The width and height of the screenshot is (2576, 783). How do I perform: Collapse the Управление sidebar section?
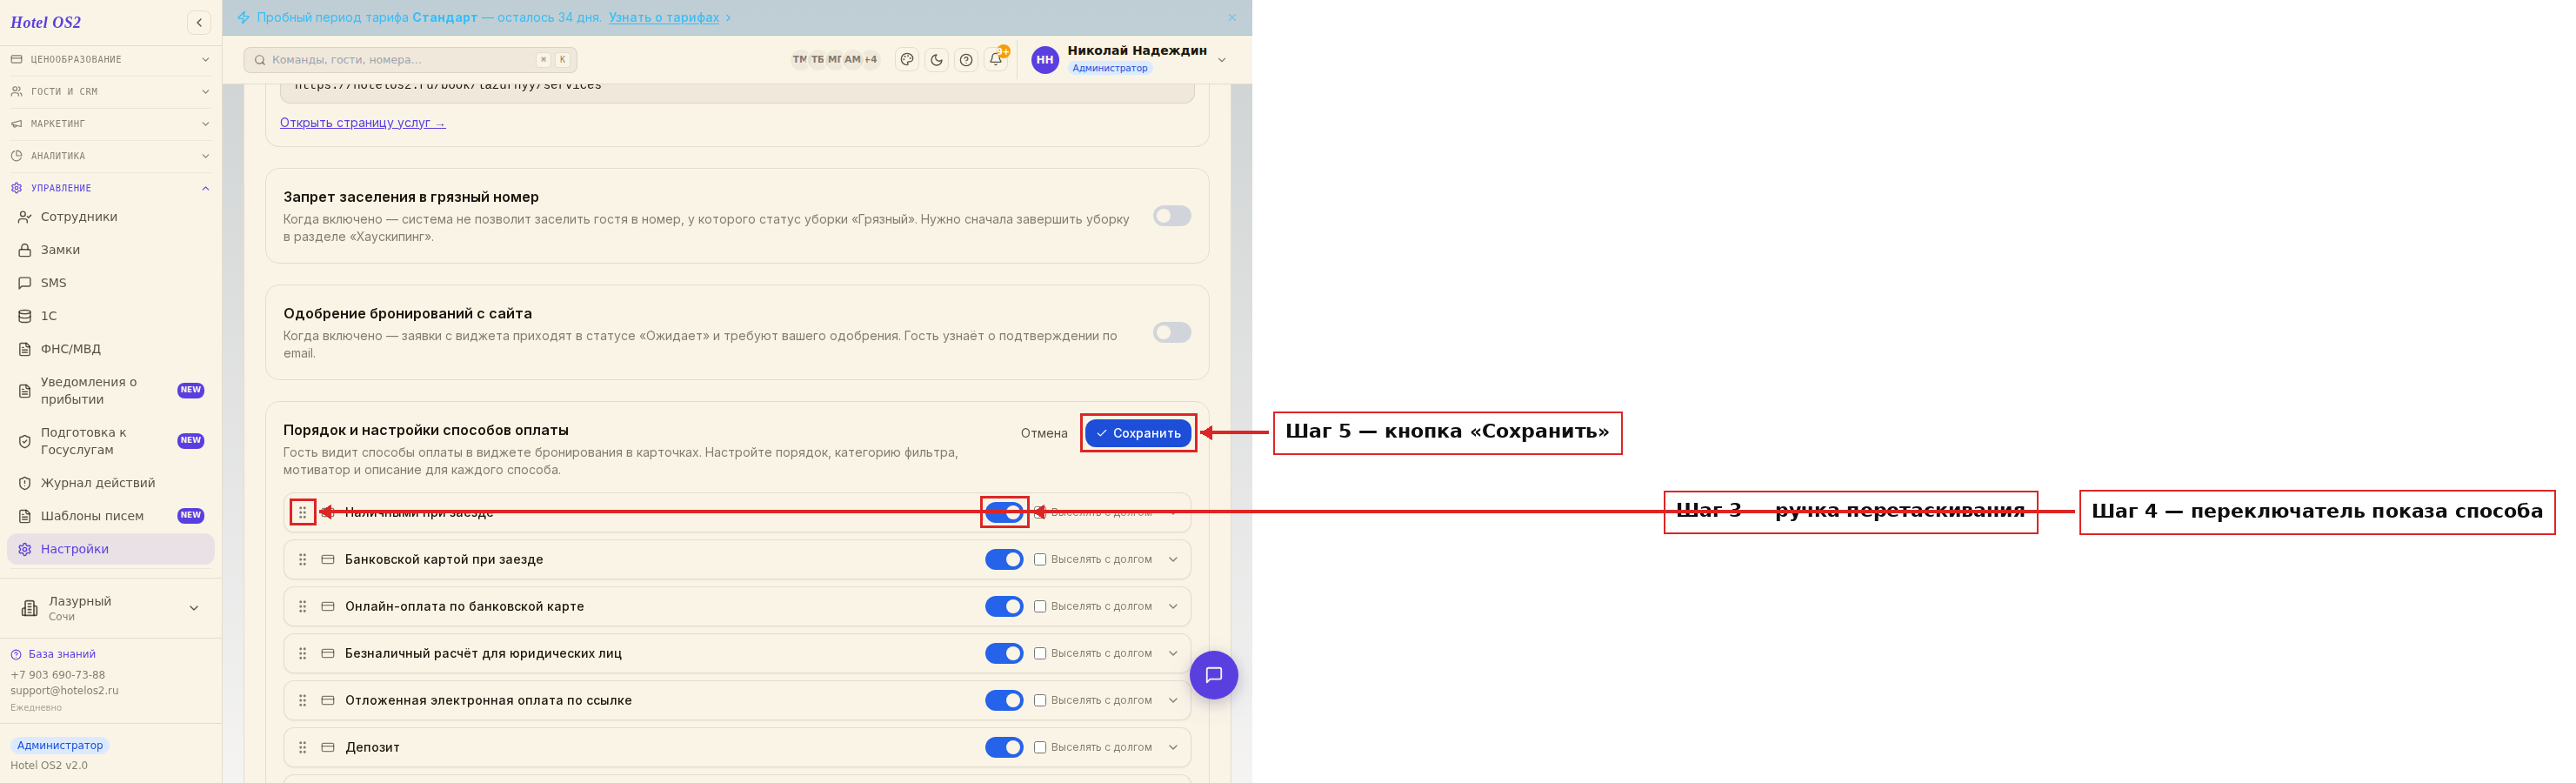click(110, 188)
